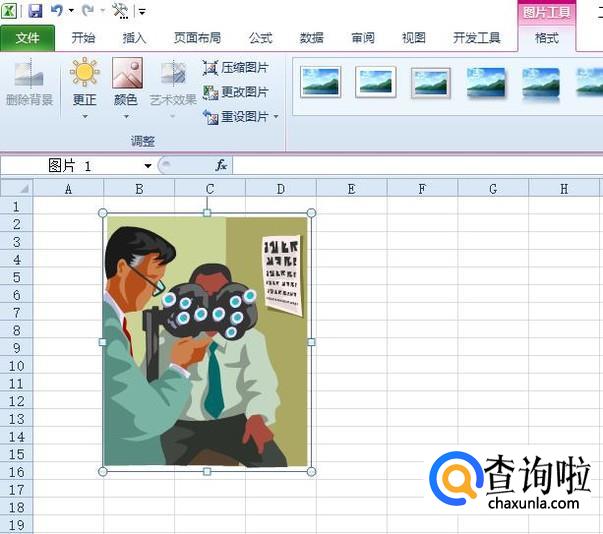
Task: Open the Name Box dropdown arrow
Action: [x=148, y=166]
